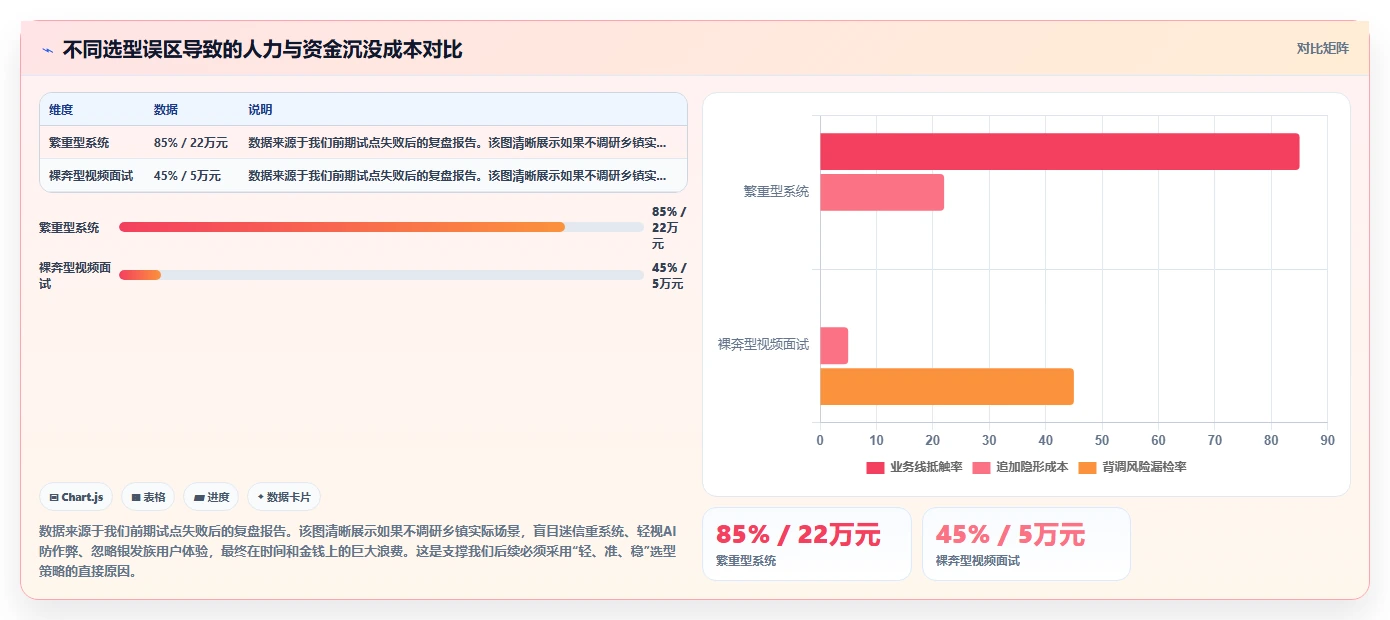Click the 45% / 5万元 progress value label

pos(669,276)
